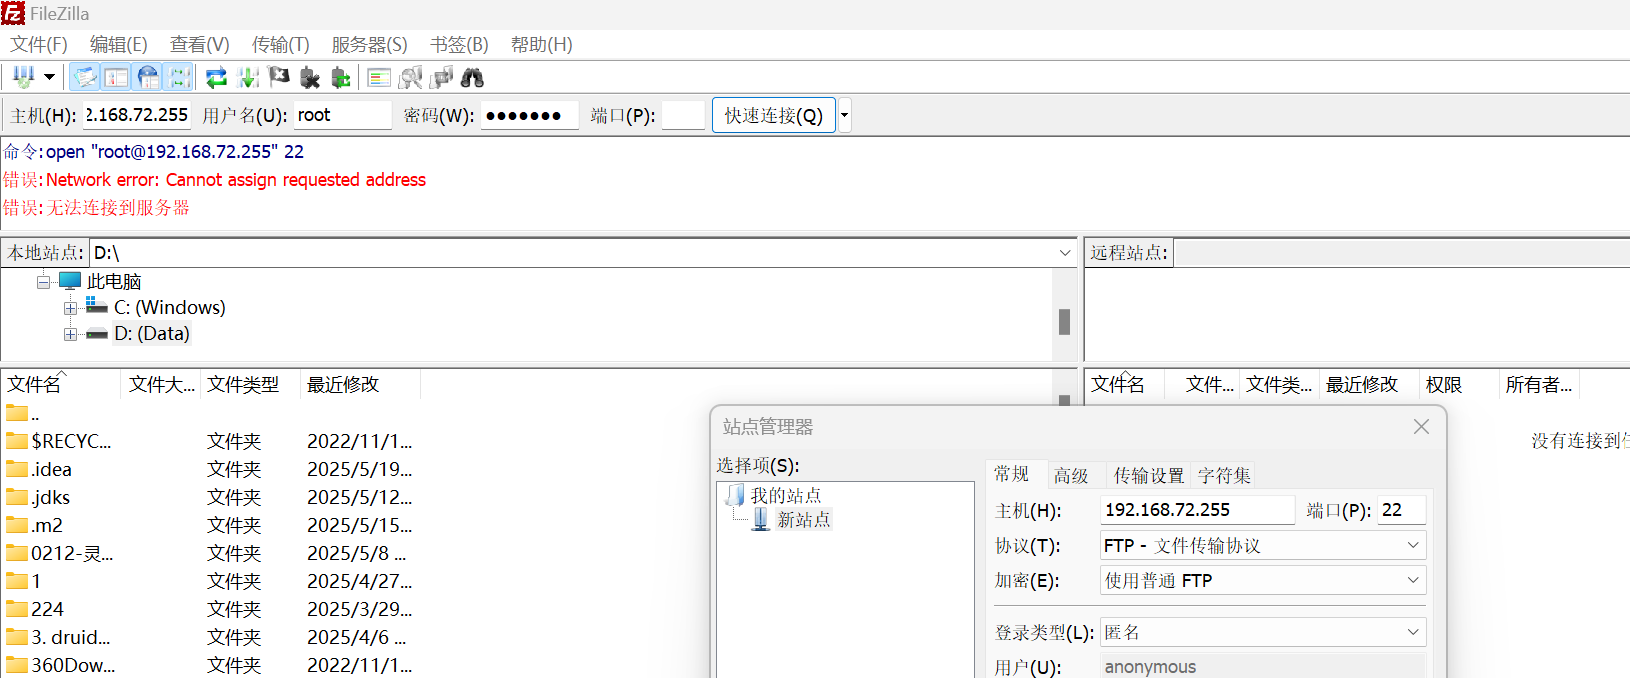The width and height of the screenshot is (1630, 678).
Task: Open the 帮助(H) menu
Action: pyautogui.click(x=541, y=44)
